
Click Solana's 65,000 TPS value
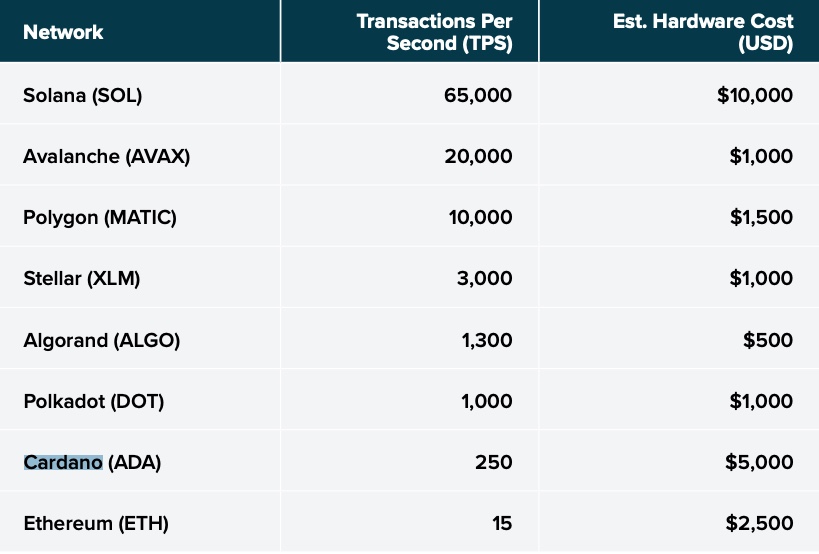click(478, 96)
